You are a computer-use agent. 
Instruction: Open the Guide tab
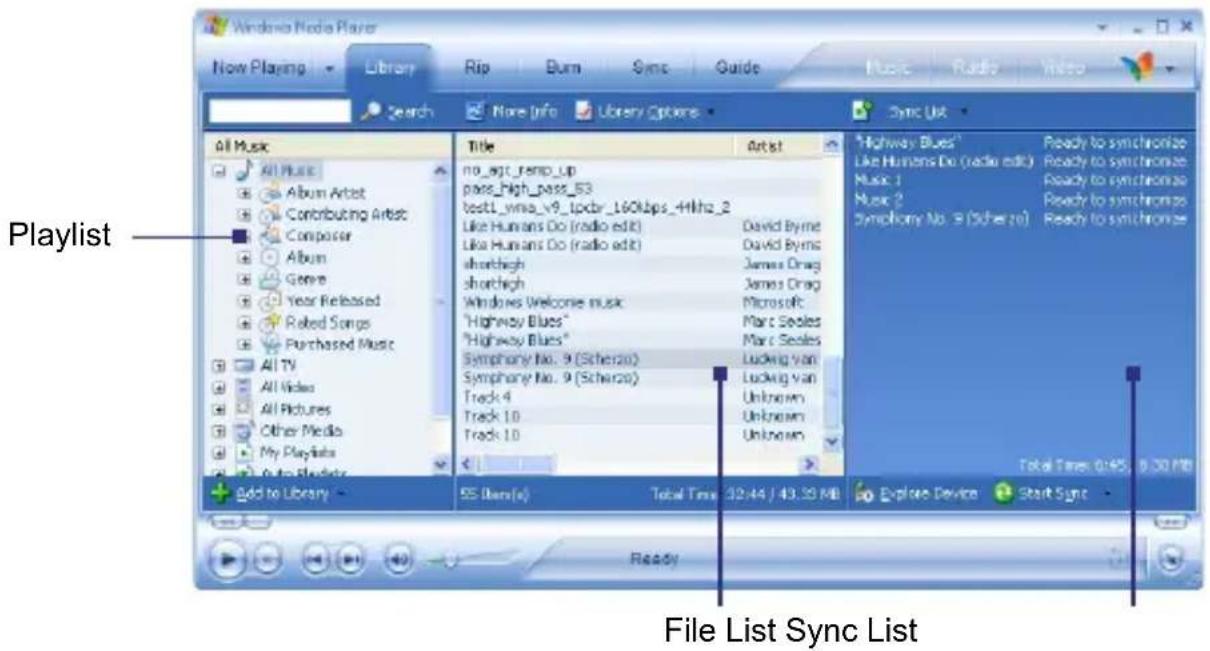738,69
